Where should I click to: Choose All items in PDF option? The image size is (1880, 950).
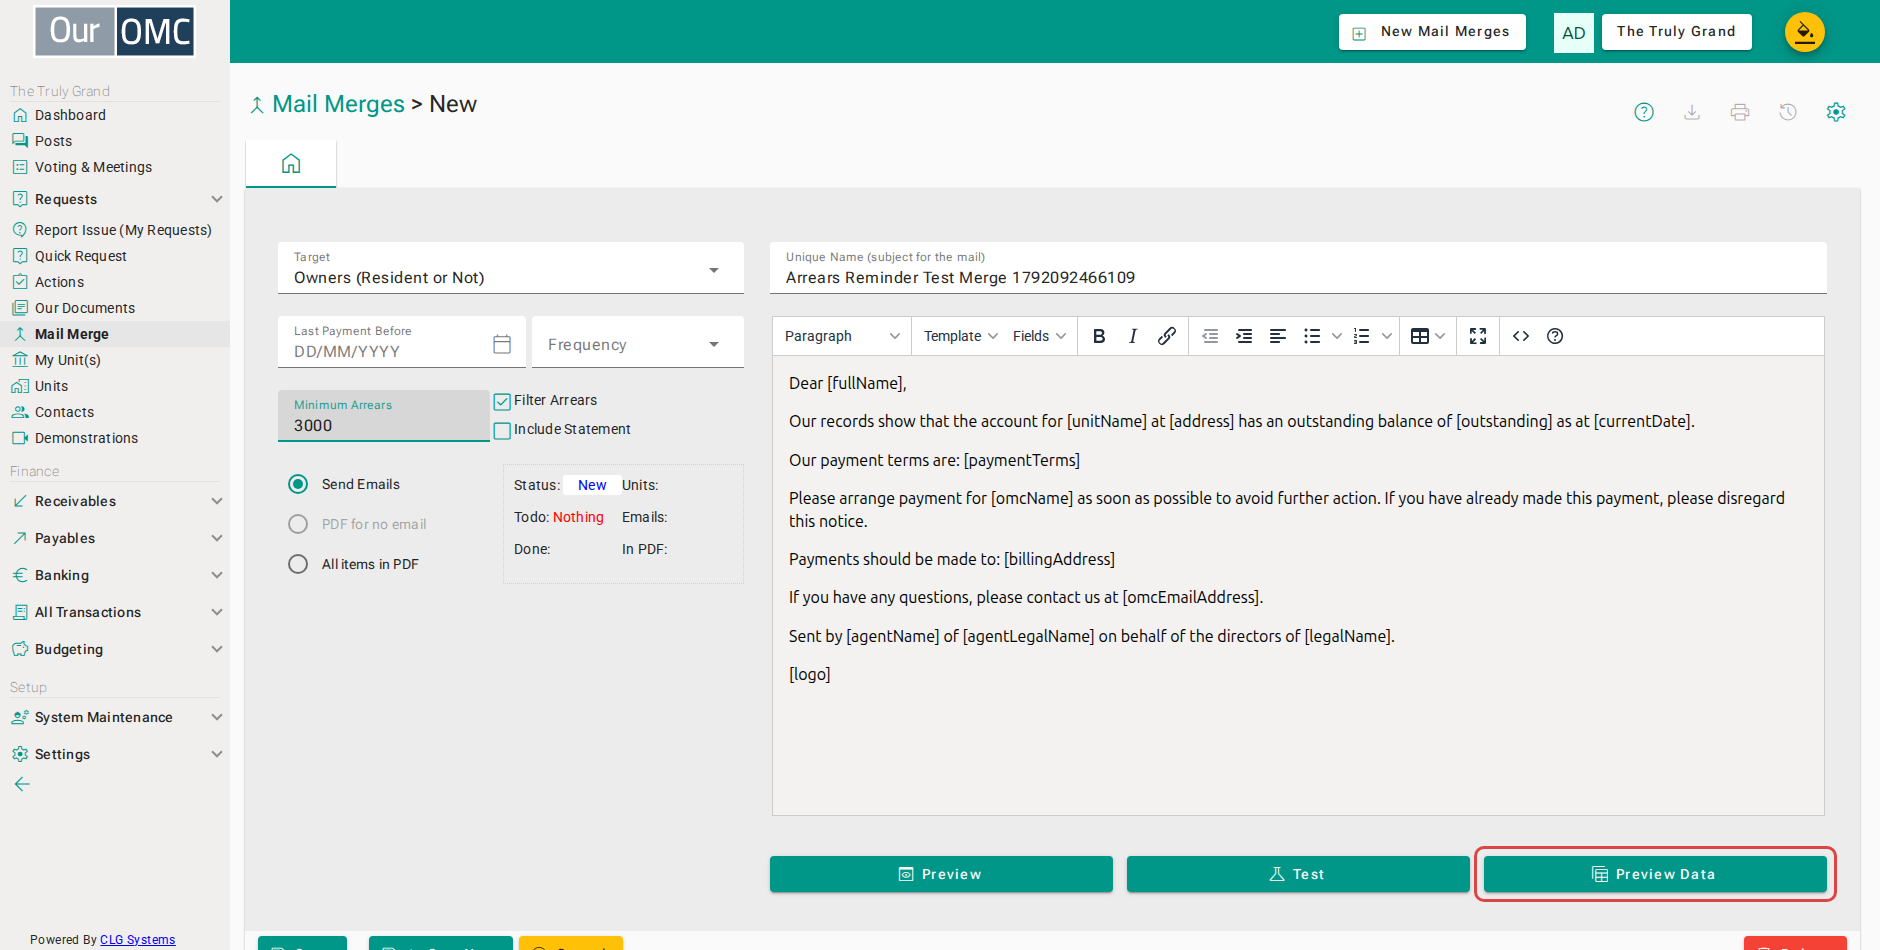point(298,564)
